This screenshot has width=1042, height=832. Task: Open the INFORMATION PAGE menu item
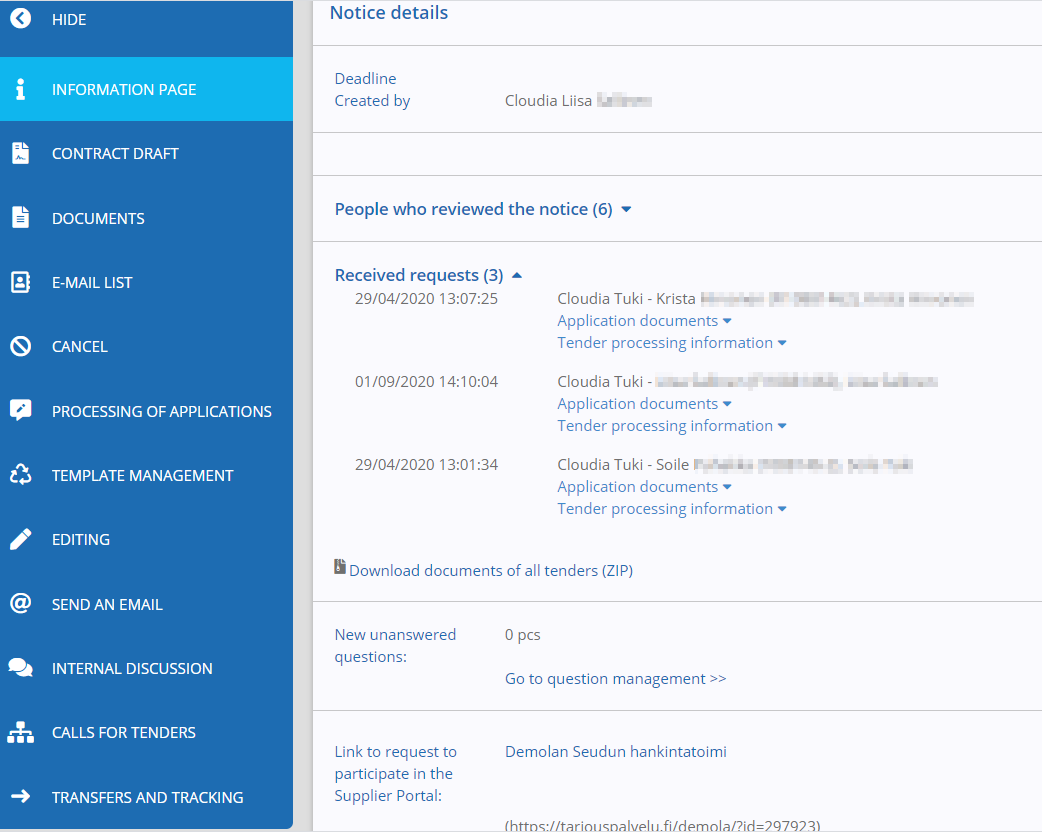pos(146,89)
